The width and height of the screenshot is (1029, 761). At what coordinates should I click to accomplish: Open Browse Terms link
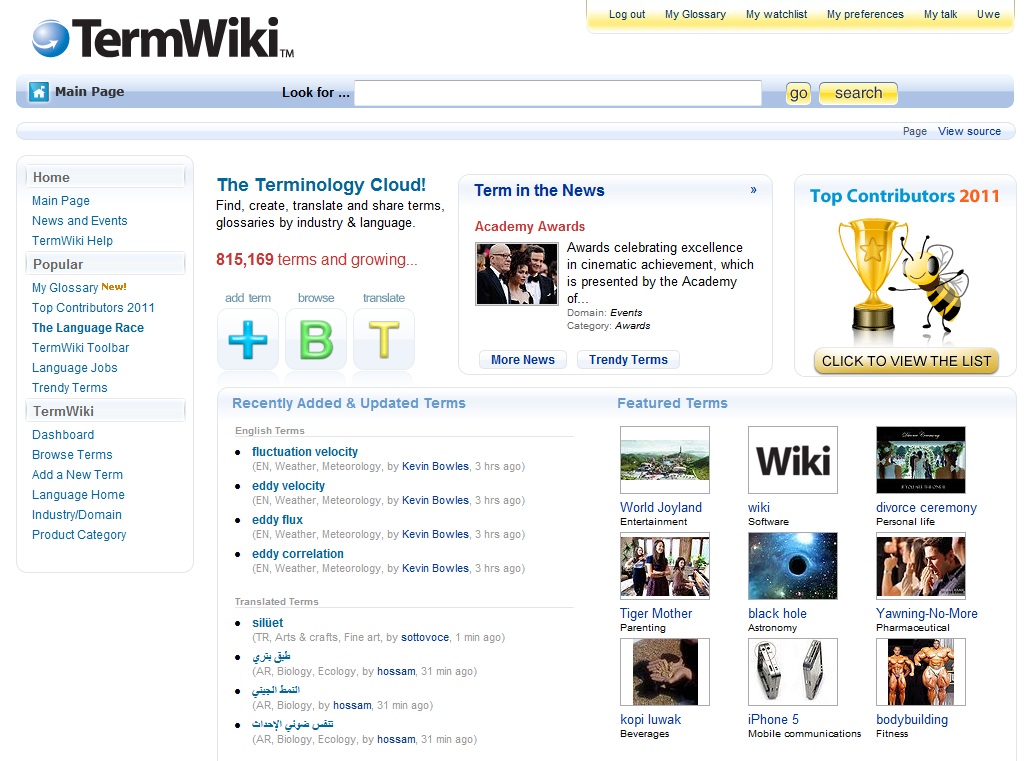tap(72, 455)
